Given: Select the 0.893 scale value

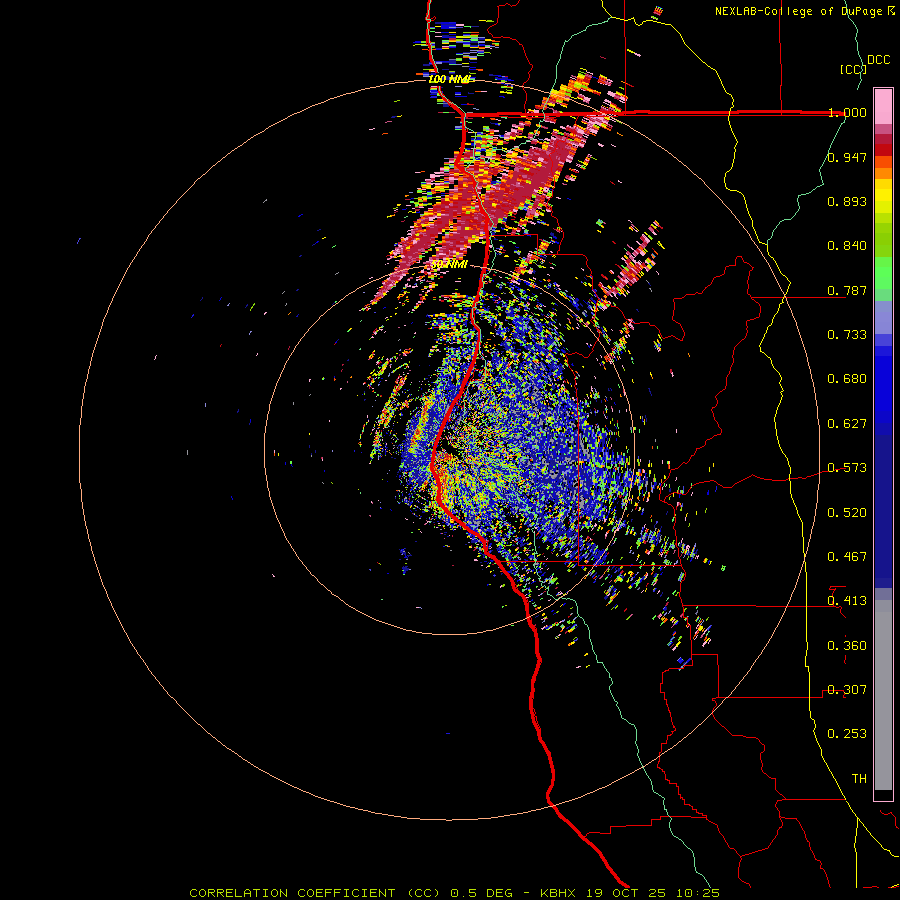Looking at the screenshot, I should point(847,201).
